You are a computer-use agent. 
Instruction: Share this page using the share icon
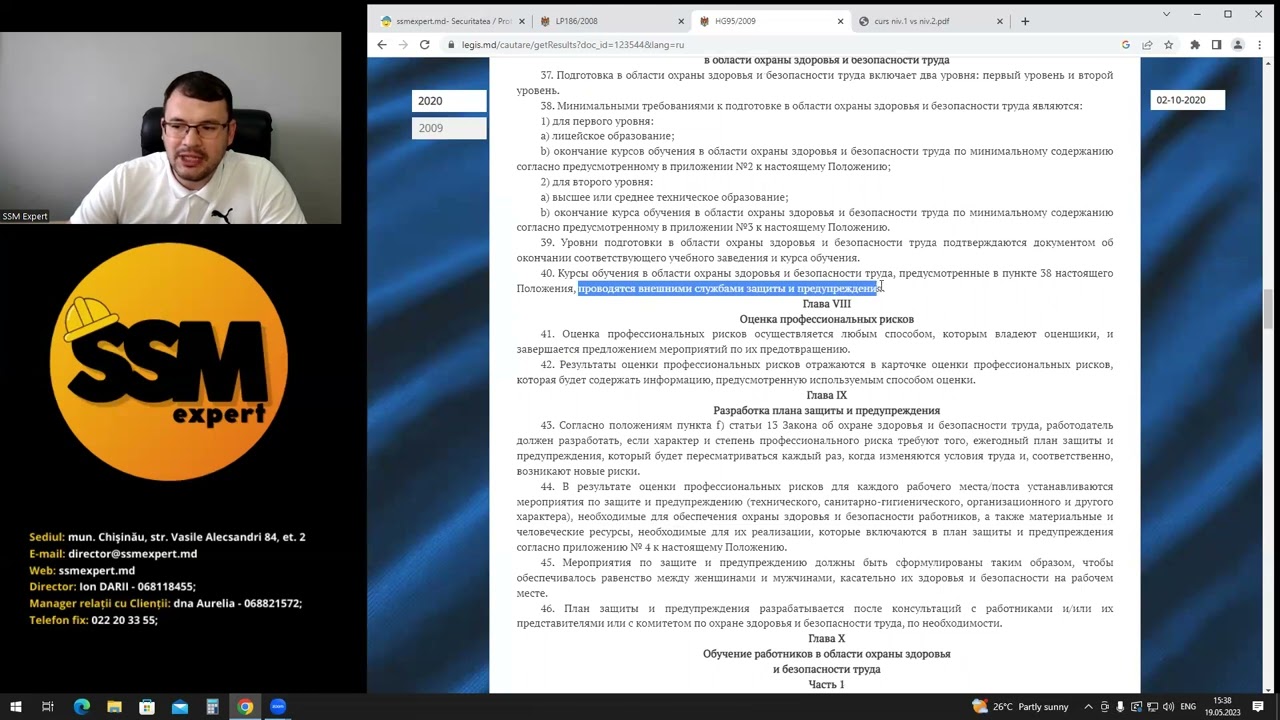[x=1147, y=45]
